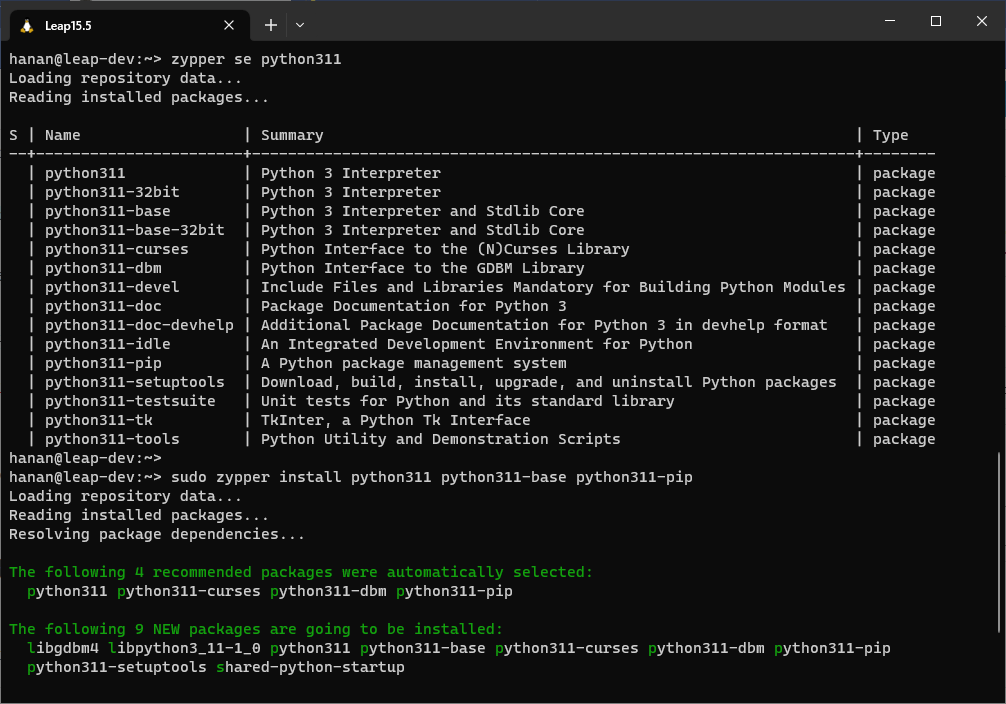Click 'python311-idle' package name

(x=108, y=344)
